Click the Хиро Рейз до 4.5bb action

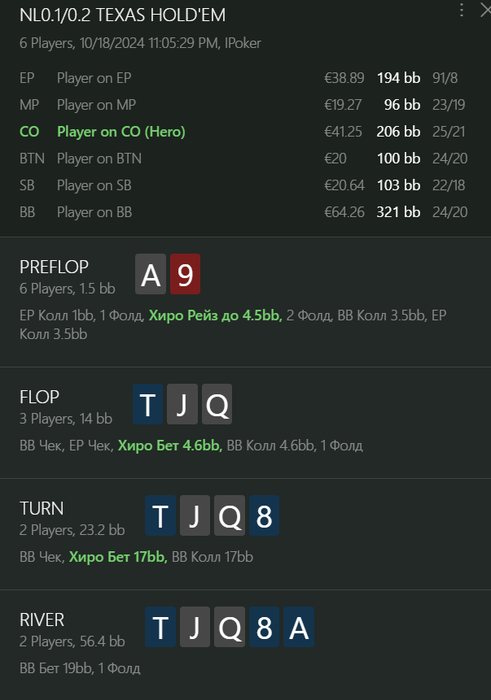click(215, 316)
